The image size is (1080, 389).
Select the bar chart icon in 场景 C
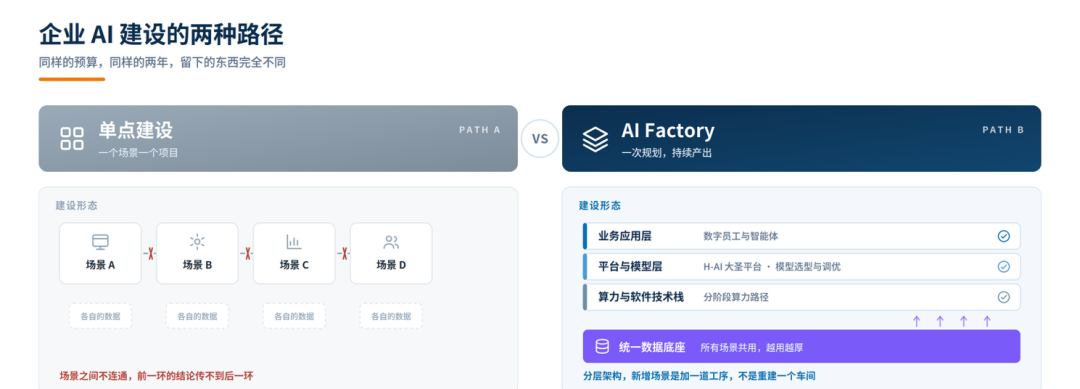click(x=294, y=242)
